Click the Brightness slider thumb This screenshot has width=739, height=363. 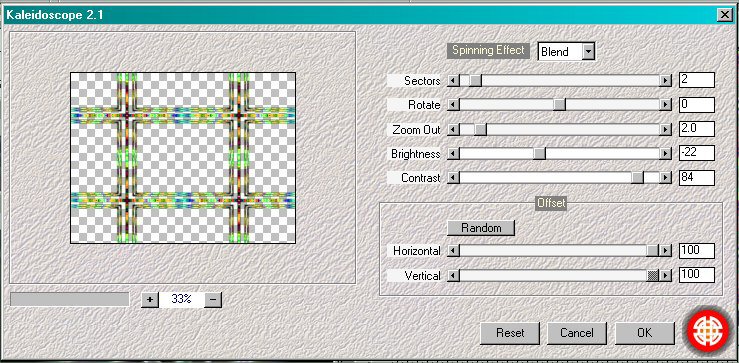tap(539, 154)
